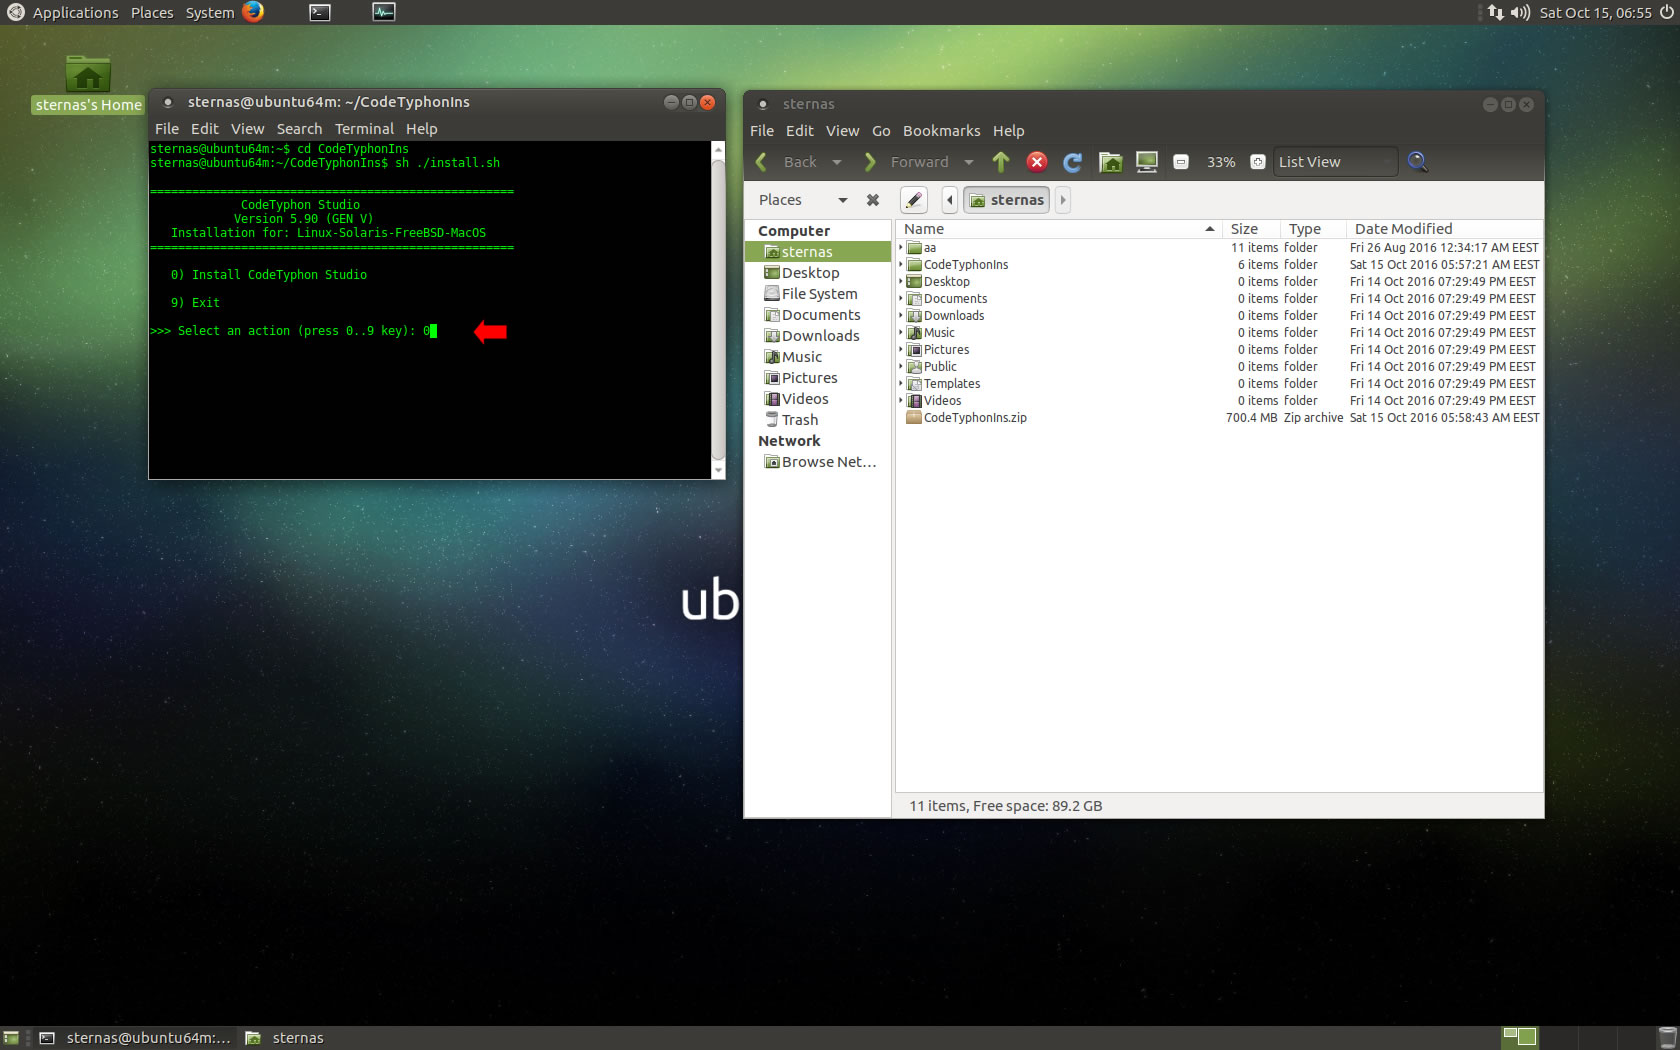The width and height of the screenshot is (1680, 1050).
Task: Go up to the parent folder
Action: pos(1001,162)
